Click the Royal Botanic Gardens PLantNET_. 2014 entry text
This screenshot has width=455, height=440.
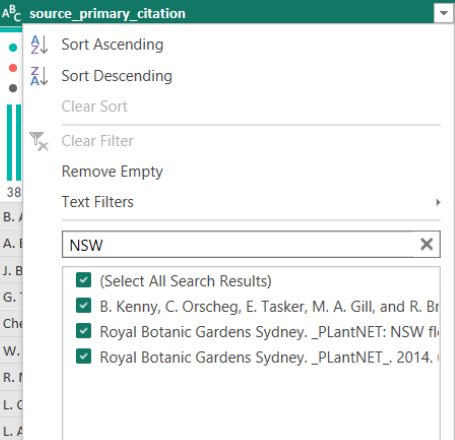click(x=269, y=357)
